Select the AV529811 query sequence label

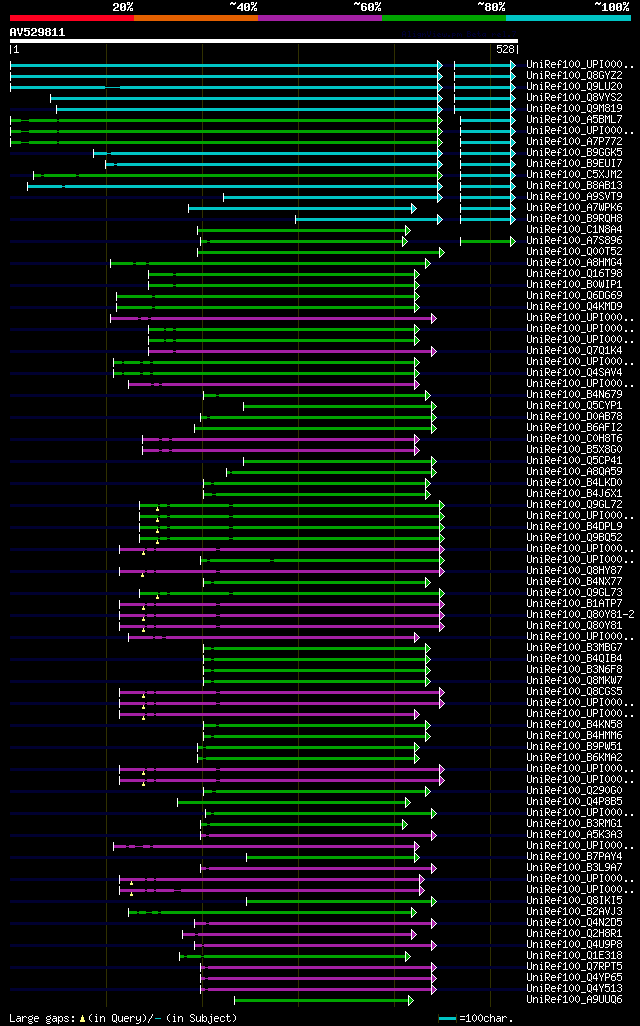point(37,32)
